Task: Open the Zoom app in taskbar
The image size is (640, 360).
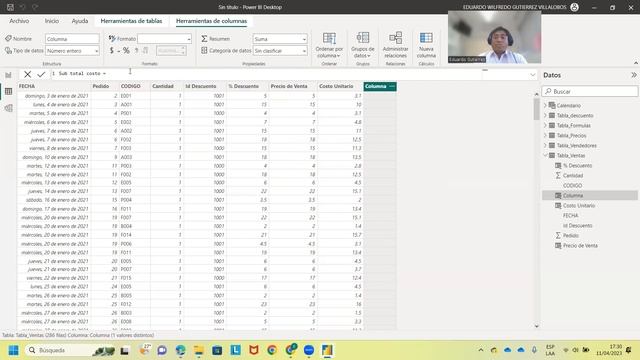Action: pos(309,350)
